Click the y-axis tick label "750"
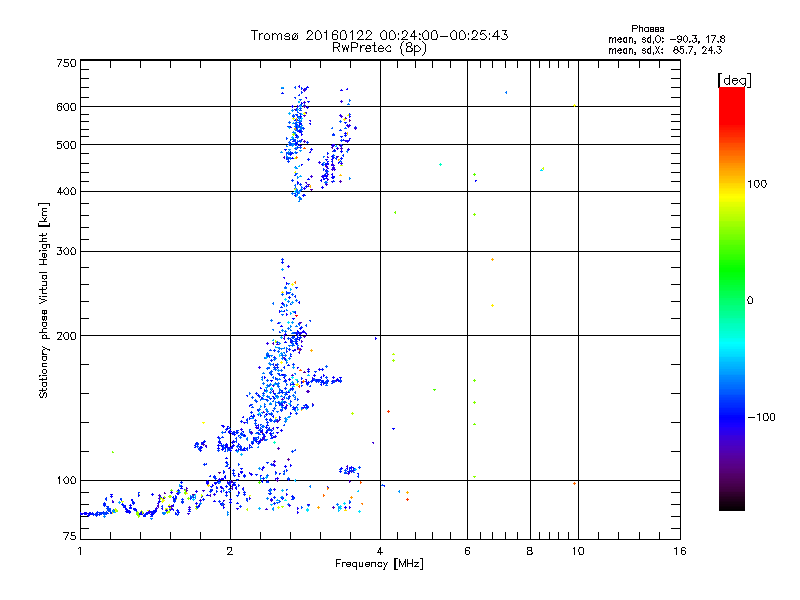This screenshot has width=800, height=600. pyautogui.click(x=66, y=64)
